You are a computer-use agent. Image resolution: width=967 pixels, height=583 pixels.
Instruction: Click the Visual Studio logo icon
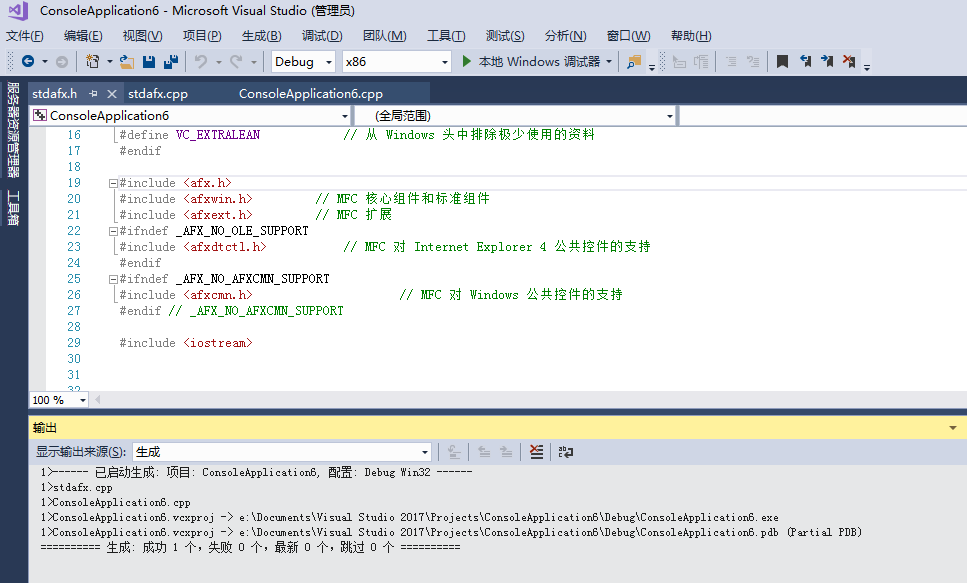18,10
